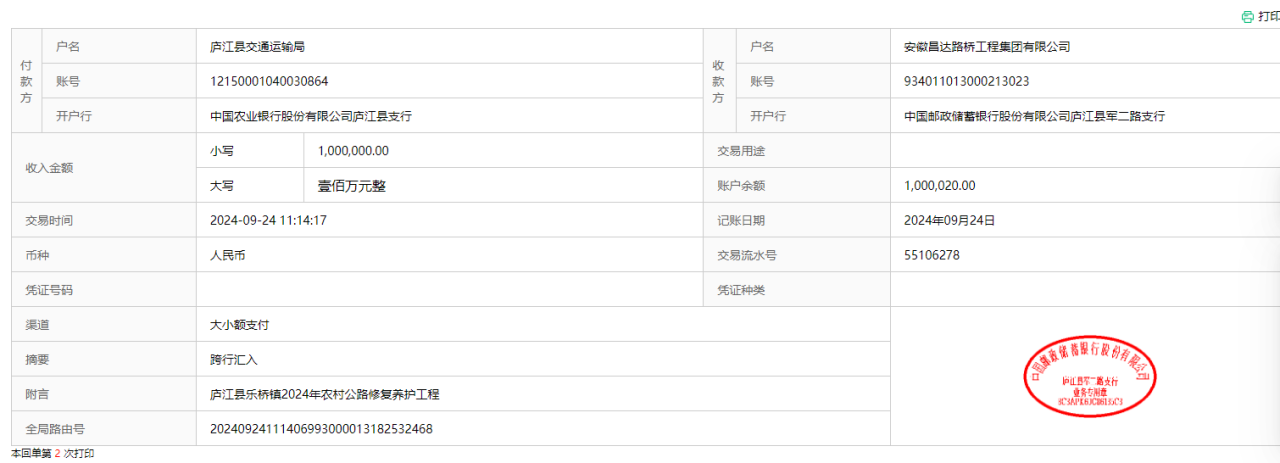Image resolution: width=1280 pixels, height=463 pixels.
Task: Click the 打印 print label text
Action: (1269, 16)
